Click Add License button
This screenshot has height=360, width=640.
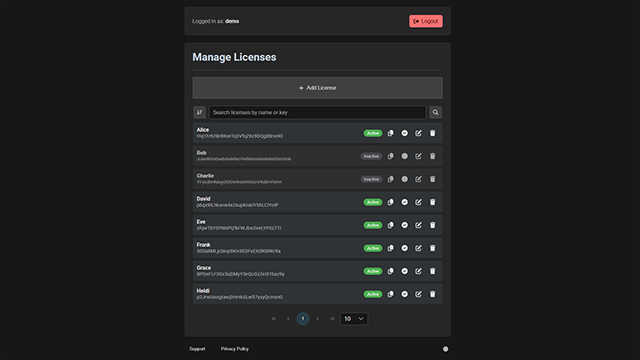[318, 88]
